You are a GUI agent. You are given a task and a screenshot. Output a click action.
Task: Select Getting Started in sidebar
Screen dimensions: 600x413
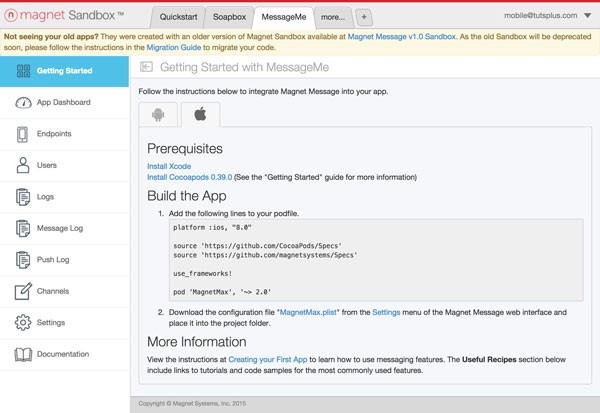pos(64,71)
